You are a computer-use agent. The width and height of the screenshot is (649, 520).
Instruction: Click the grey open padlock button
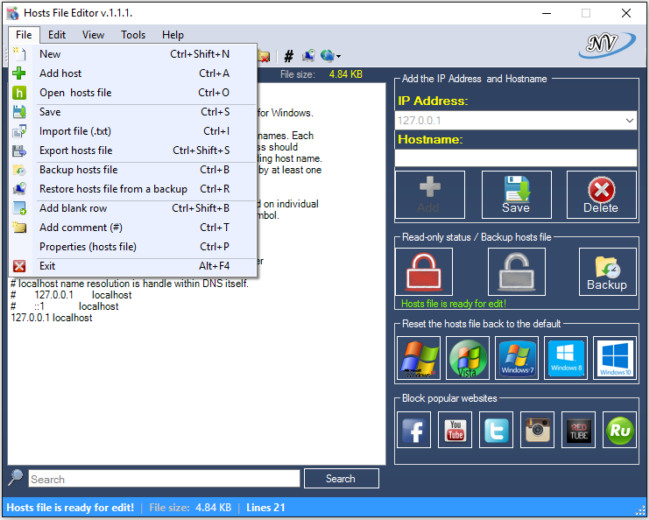tap(516, 271)
